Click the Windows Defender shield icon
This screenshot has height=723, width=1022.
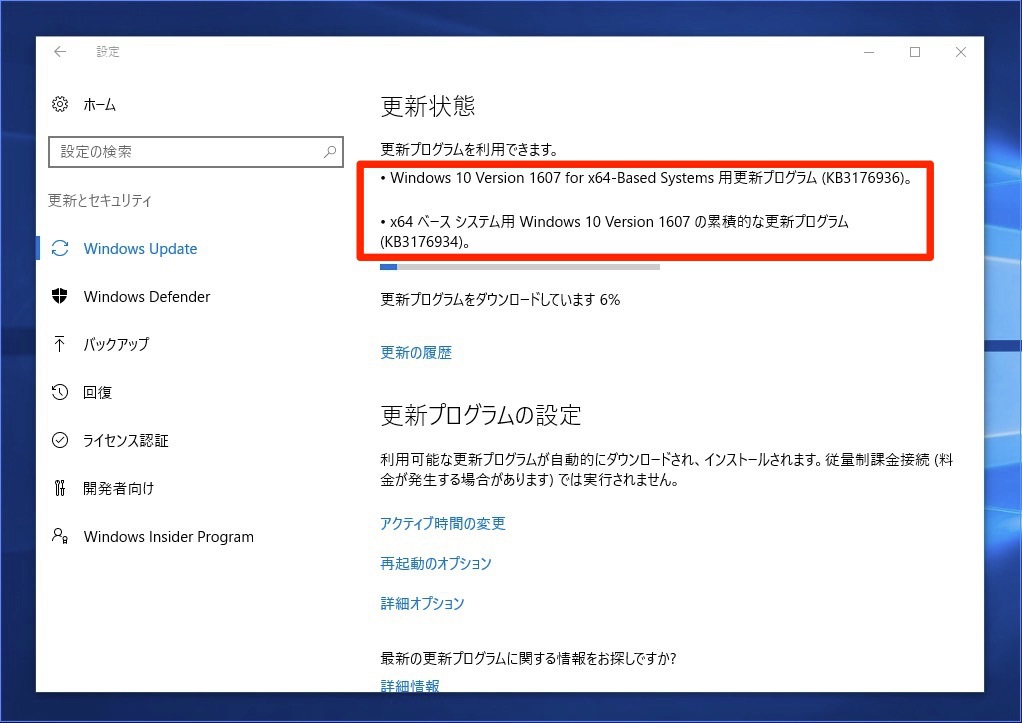click(x=60, y=296)
